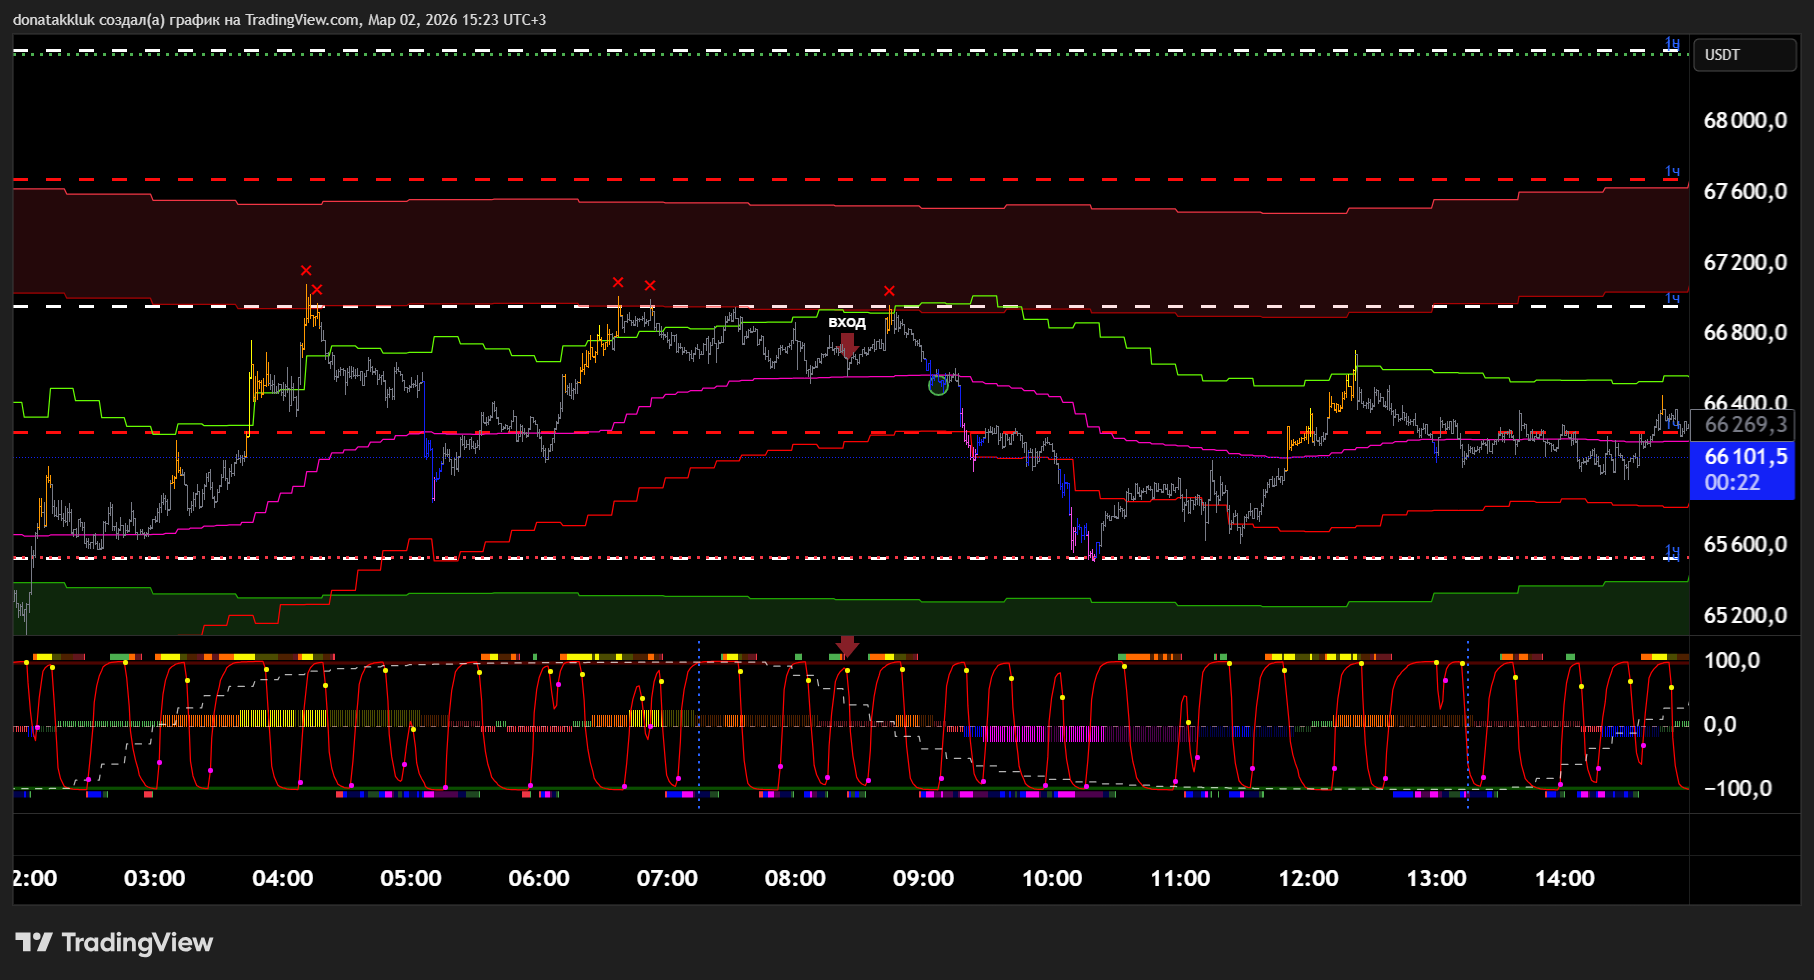Click the TradingView logo at bottom left

[114, 942]
